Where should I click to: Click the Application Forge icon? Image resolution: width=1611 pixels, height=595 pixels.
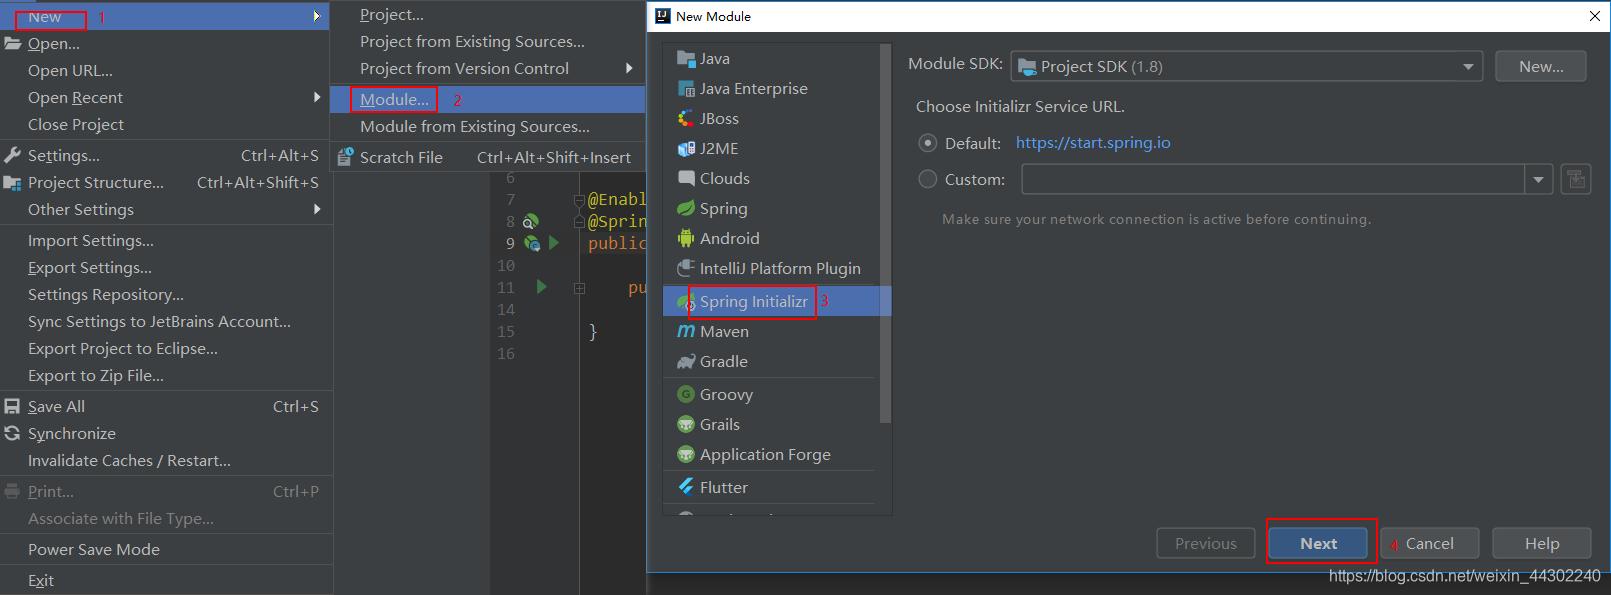click(686, 454)
